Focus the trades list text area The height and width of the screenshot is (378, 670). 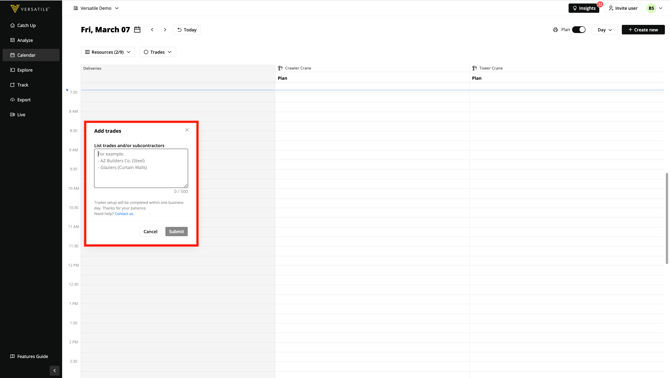(x=141, y=168)
